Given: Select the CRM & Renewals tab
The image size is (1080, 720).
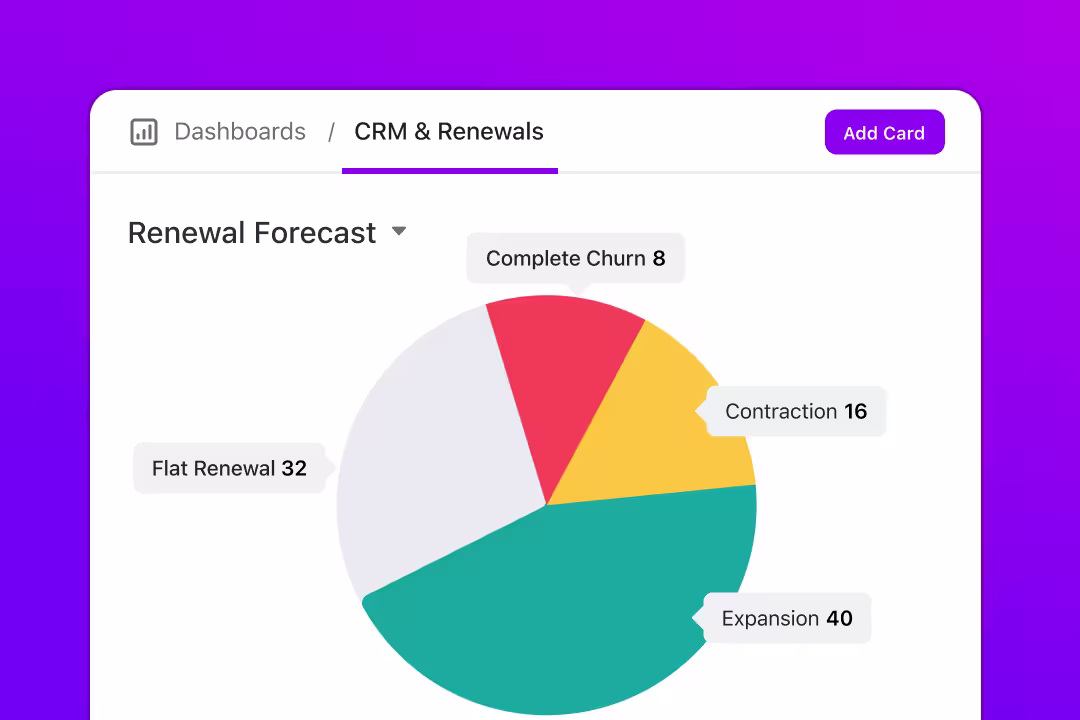Looking at the screenshot, I should click(449, 132).
